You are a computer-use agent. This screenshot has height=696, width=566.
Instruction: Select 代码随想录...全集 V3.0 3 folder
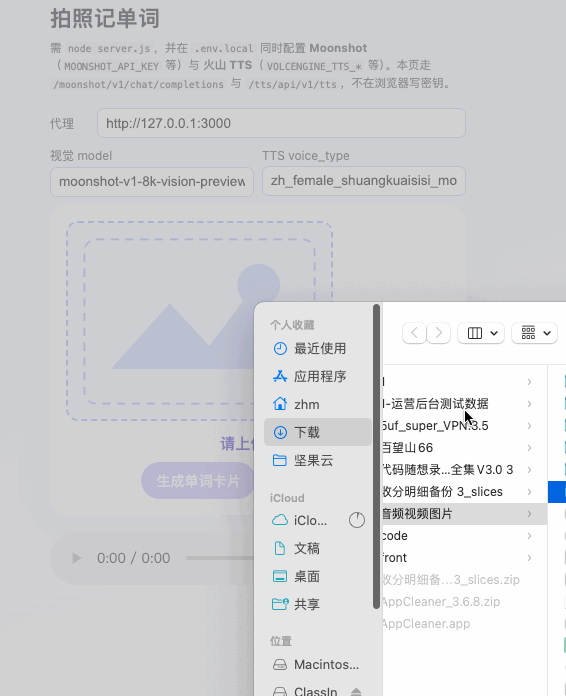(464, 470)
